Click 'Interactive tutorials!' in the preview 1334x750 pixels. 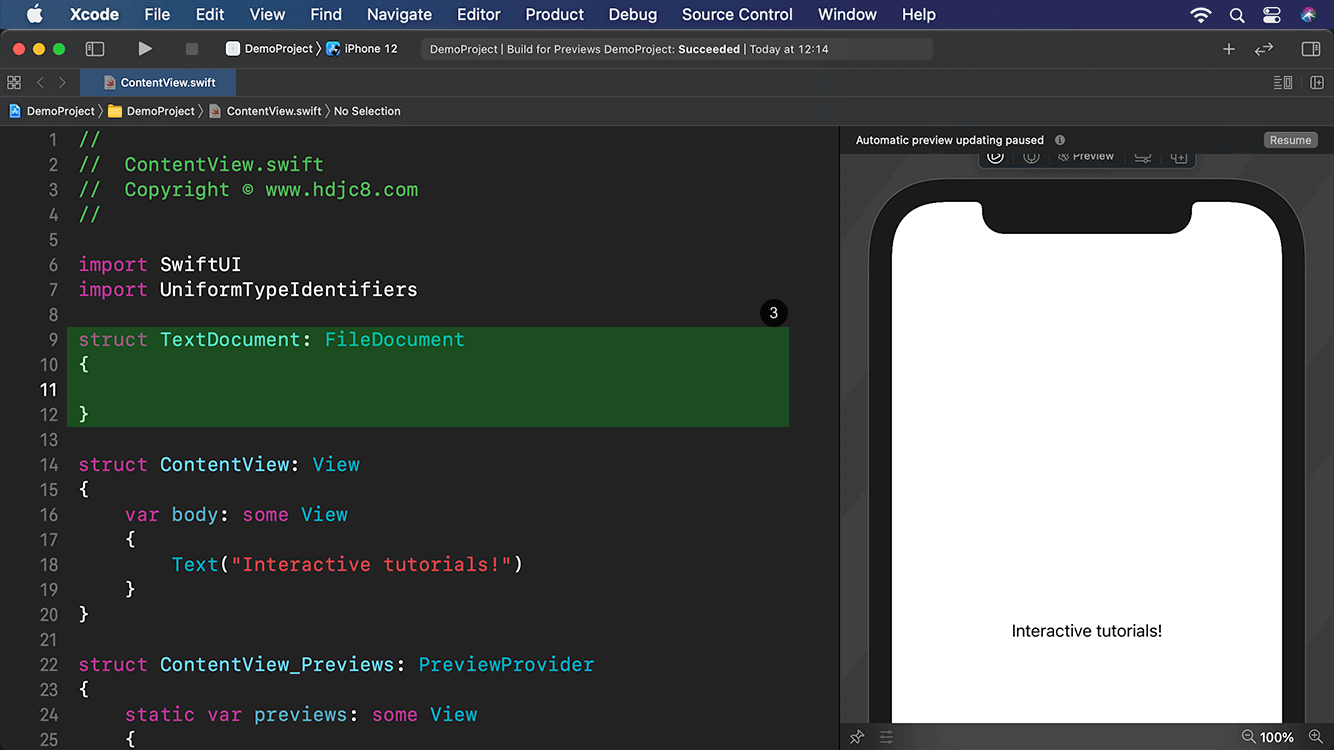point(1087,631)
